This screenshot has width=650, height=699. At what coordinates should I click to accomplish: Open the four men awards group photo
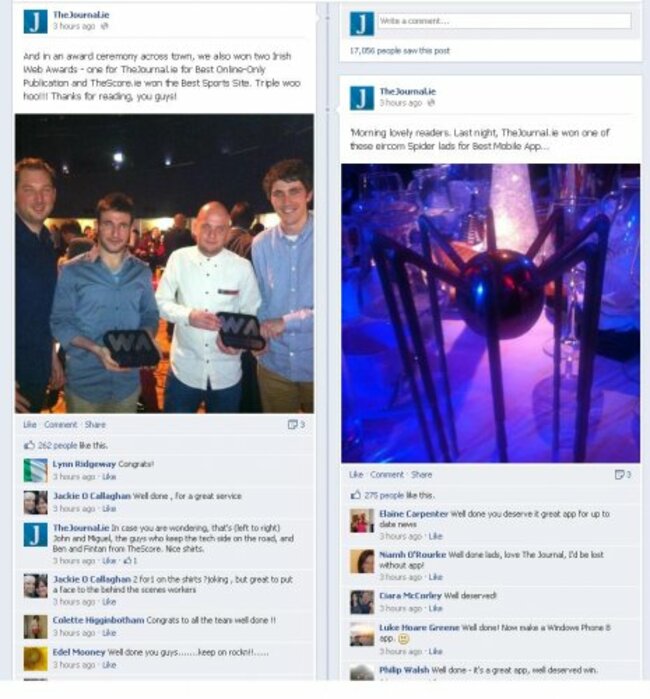click(x=165, y=263)
